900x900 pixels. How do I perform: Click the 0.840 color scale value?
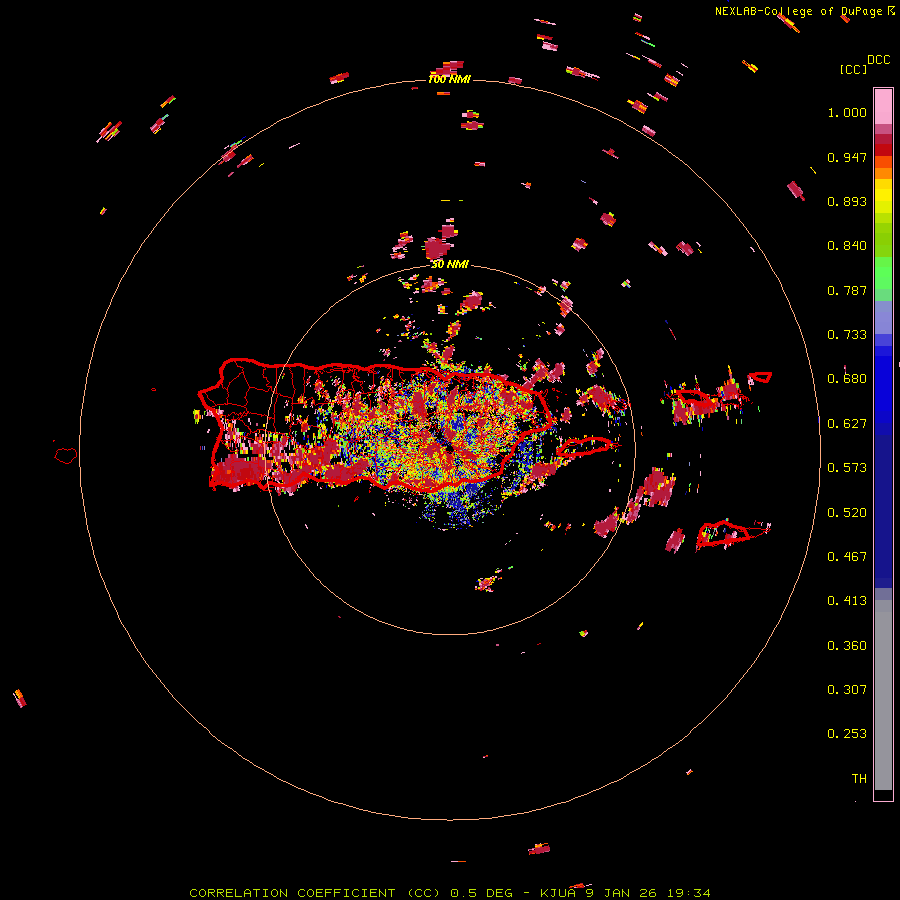(x=847, y=246)
